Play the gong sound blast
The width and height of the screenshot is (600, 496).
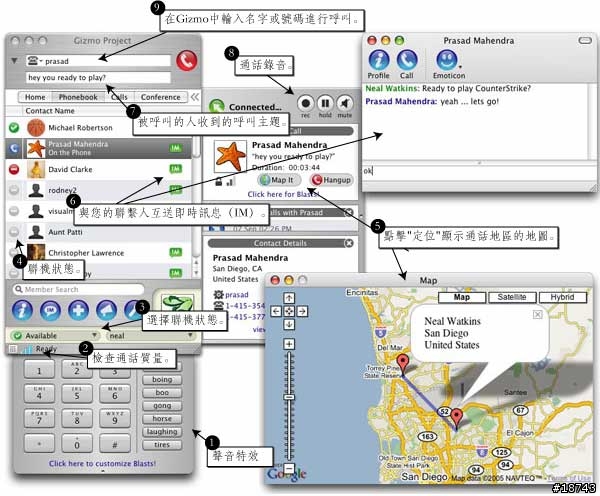(x=162, y=405)
